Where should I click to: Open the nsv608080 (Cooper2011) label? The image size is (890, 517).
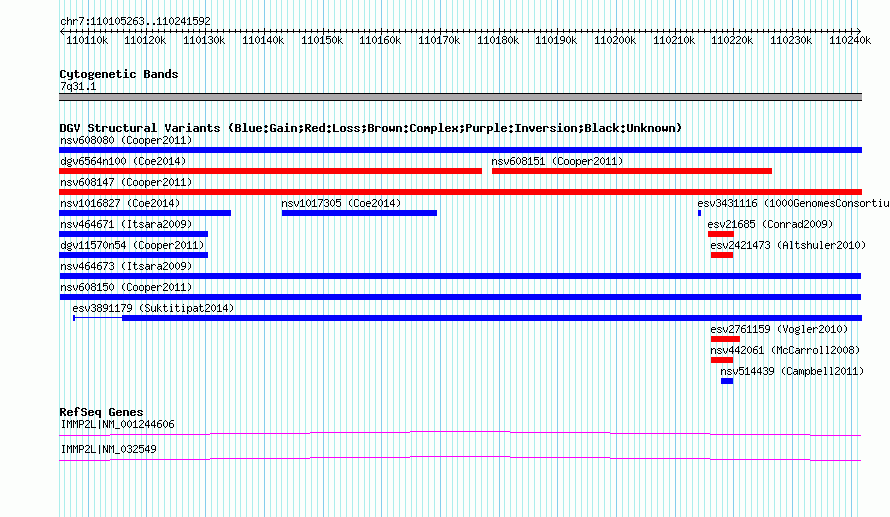(x=126, y=140)
